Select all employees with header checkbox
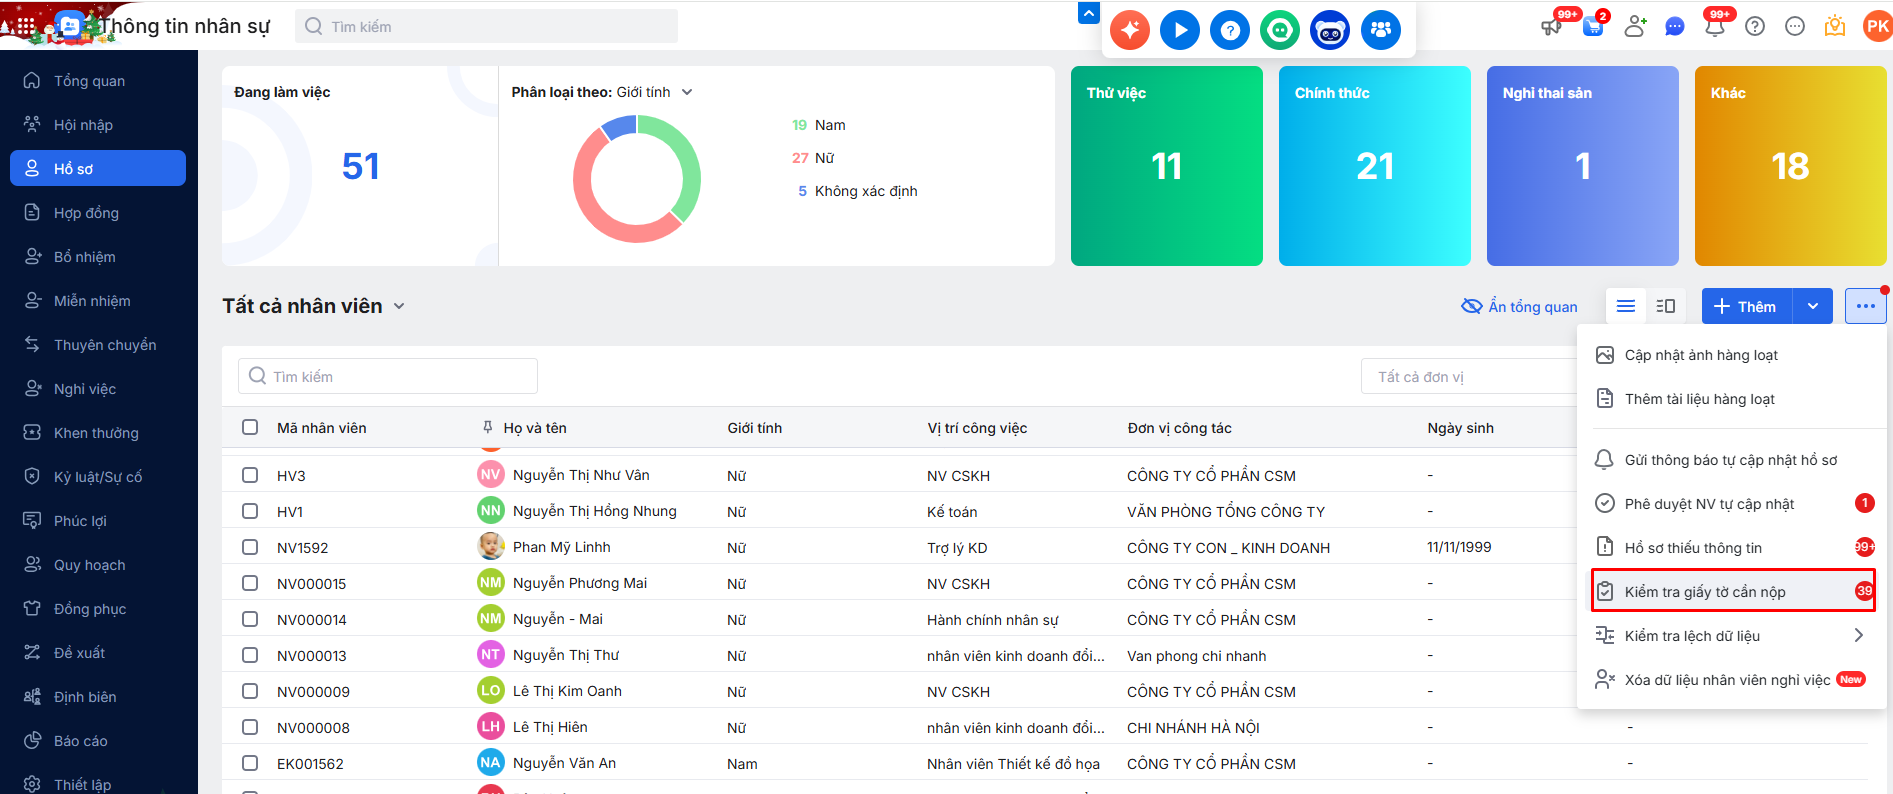The image size is (1893, 794). [250, 427]
